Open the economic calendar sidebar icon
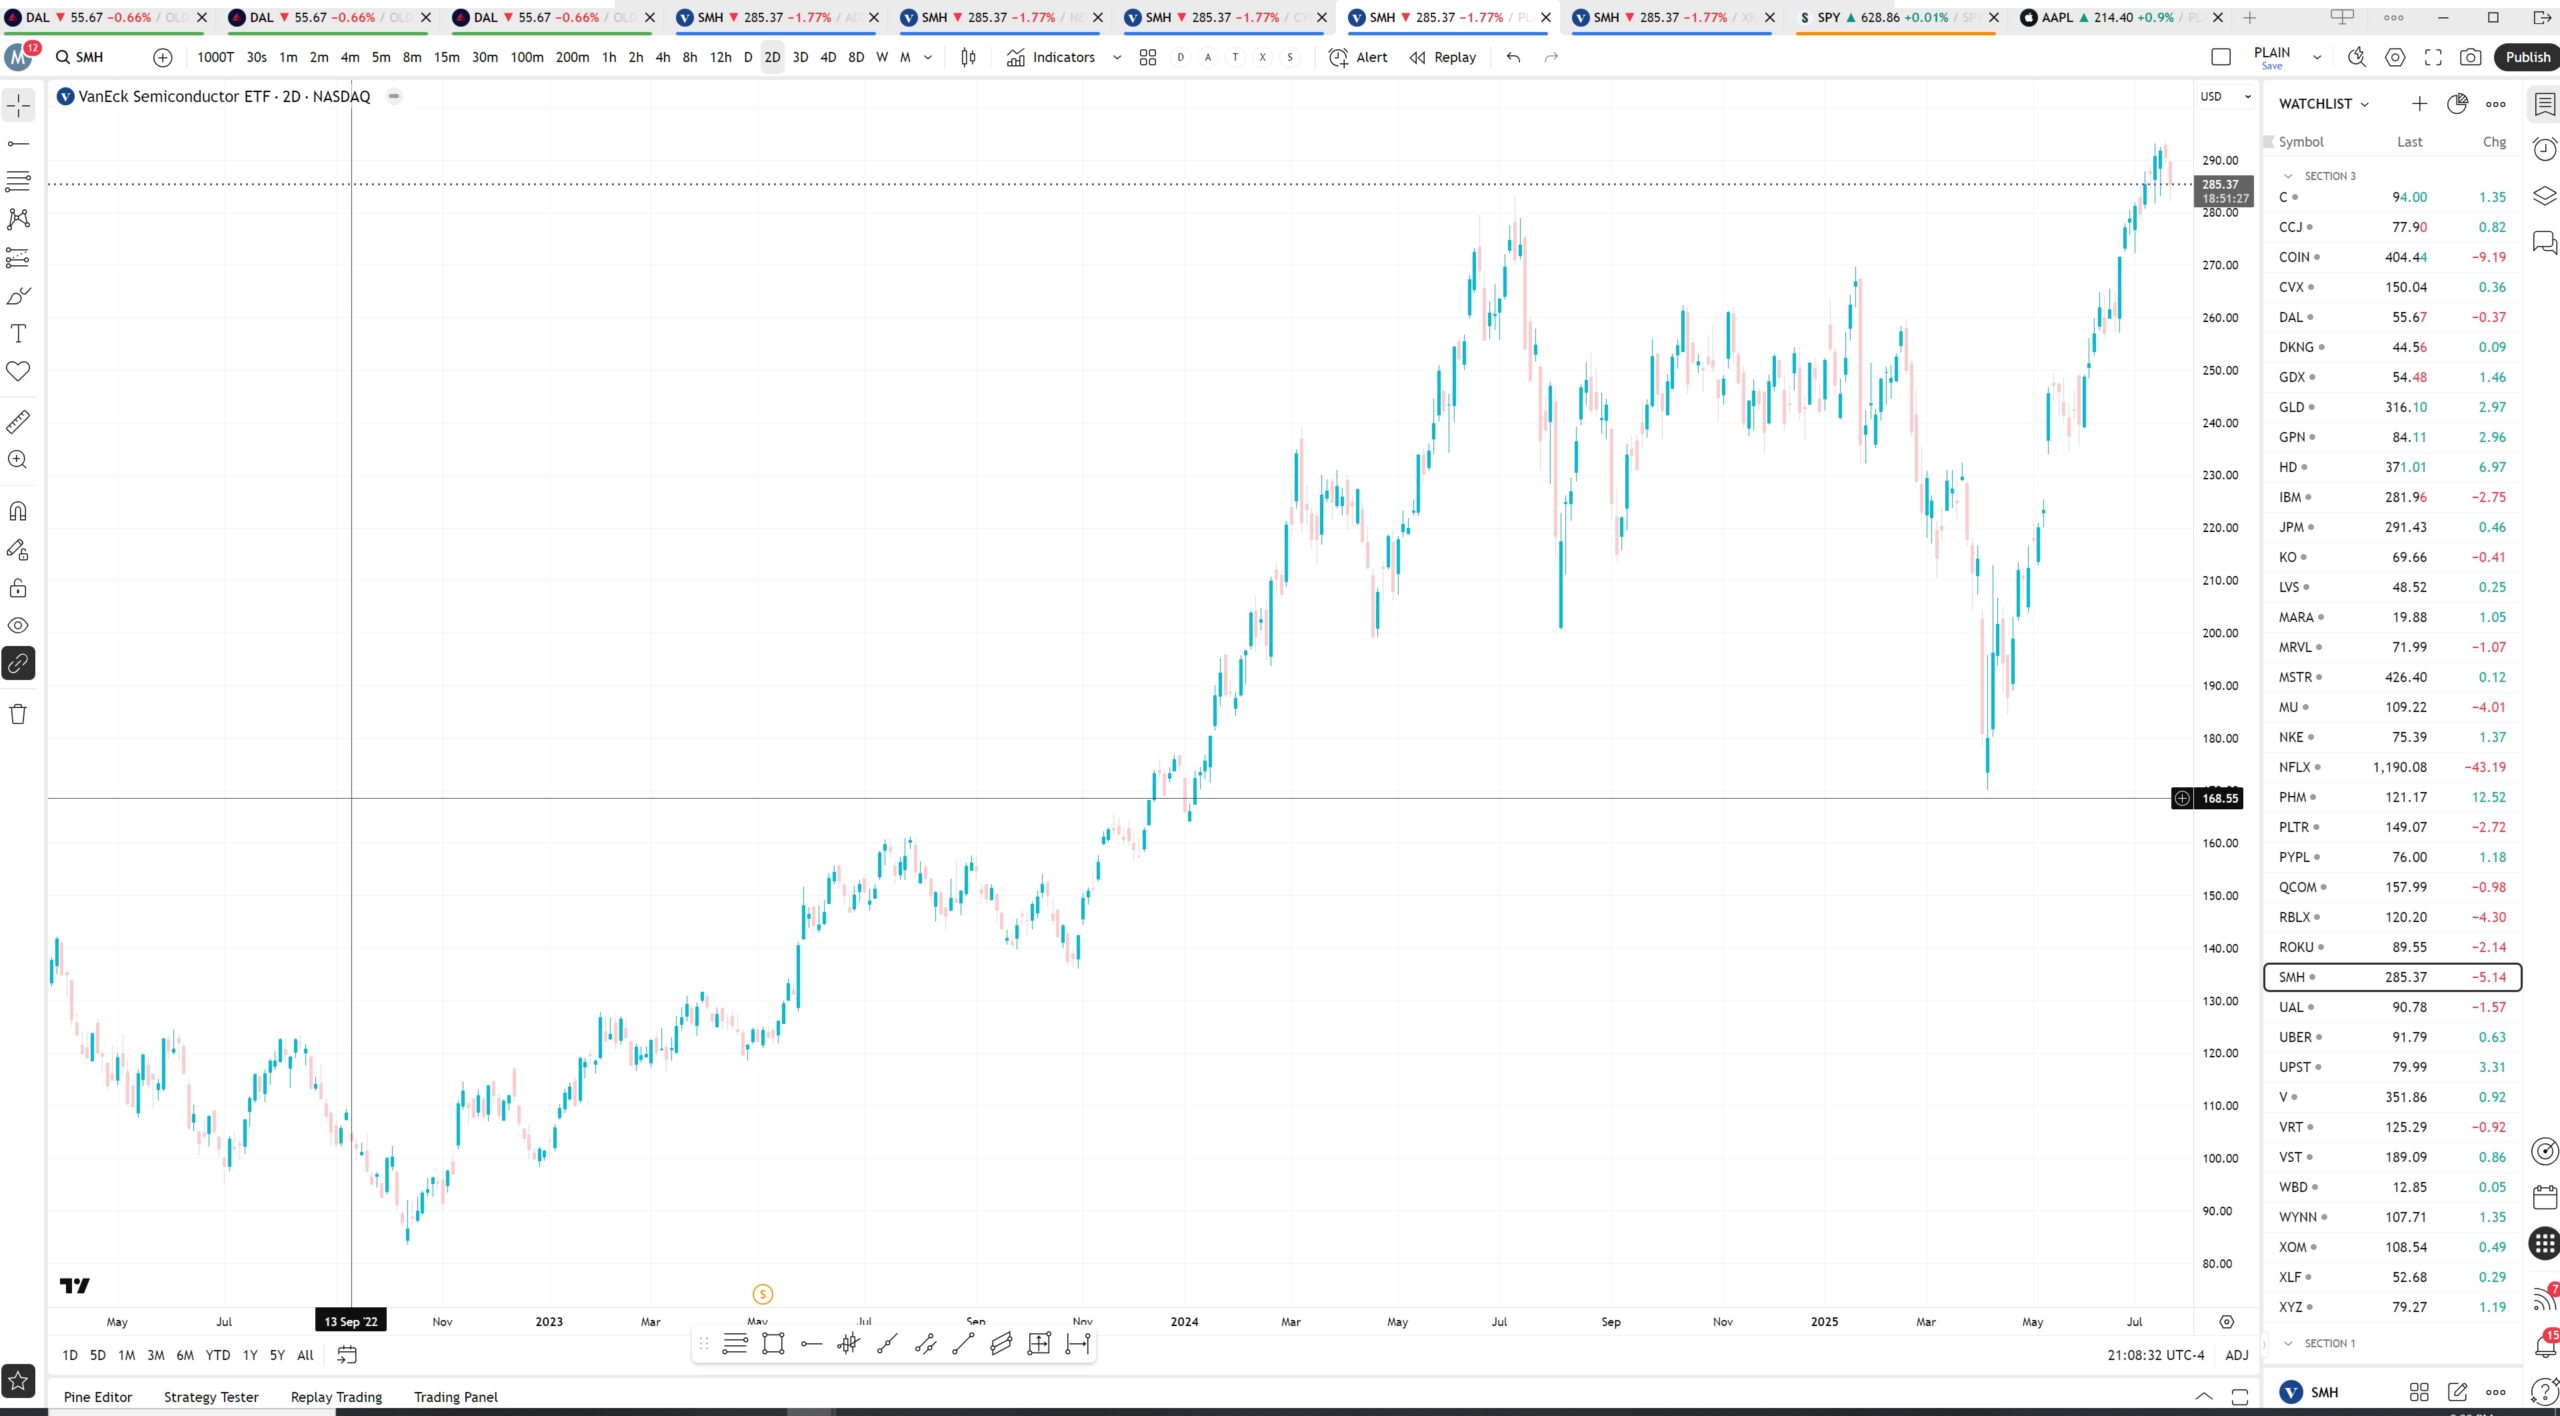Image resolution: width=2560 pixels, height=1416 pixels. click(2544, 1196)
